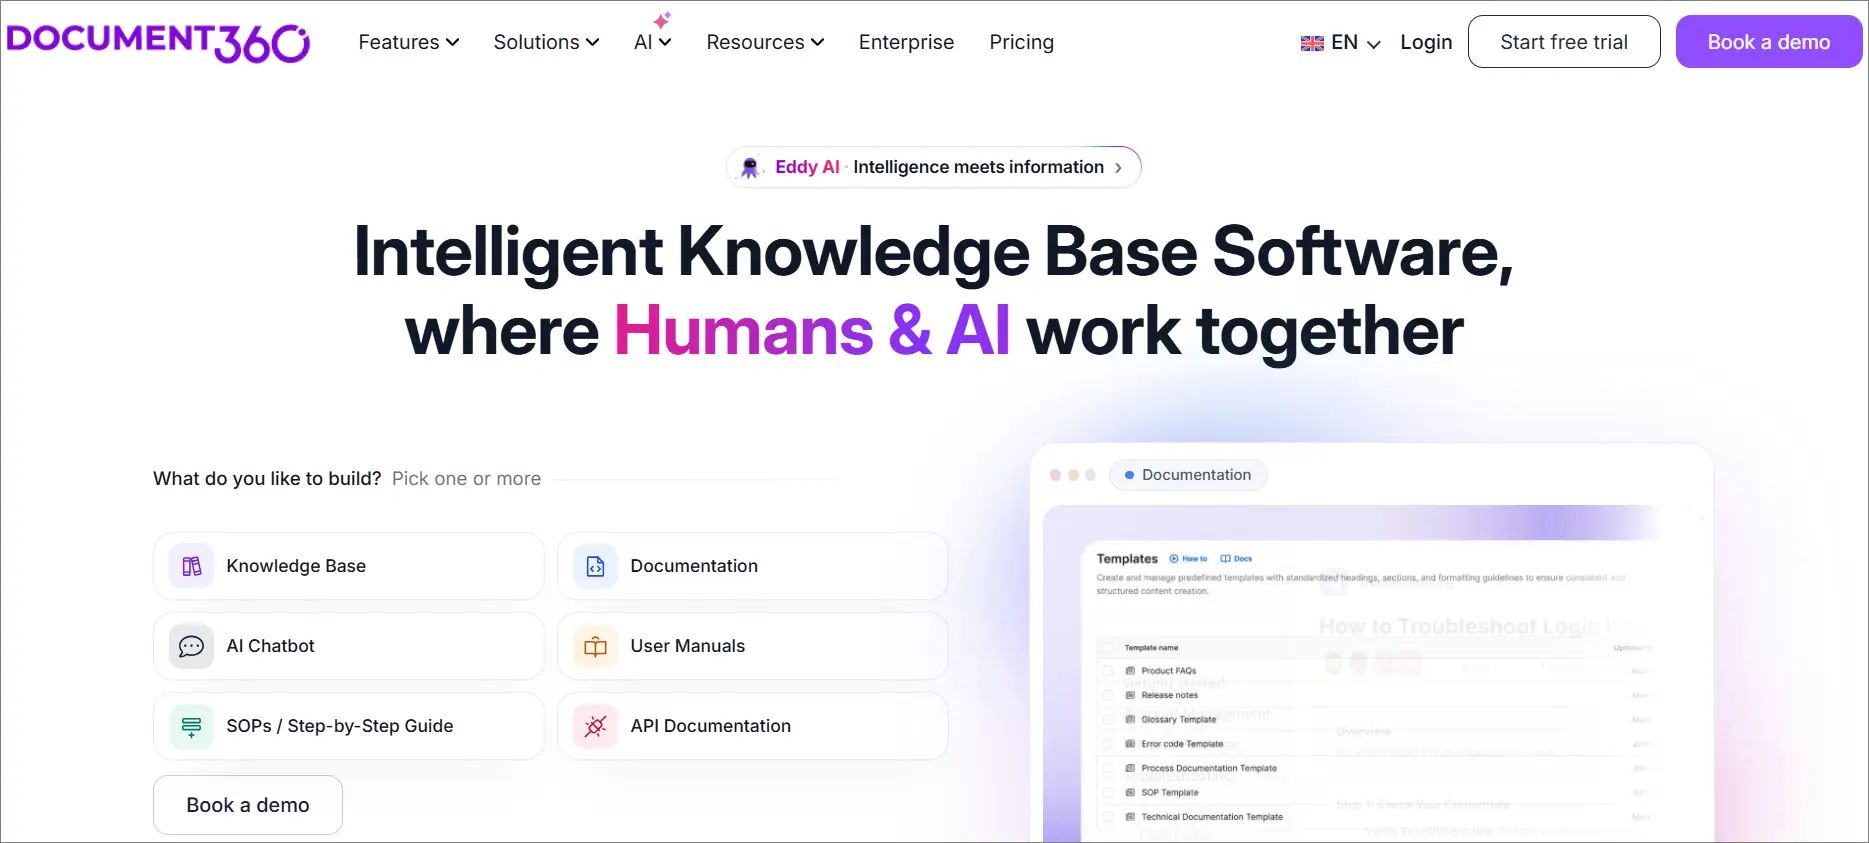Click the Documentation file code icon

tap(596, 566)
